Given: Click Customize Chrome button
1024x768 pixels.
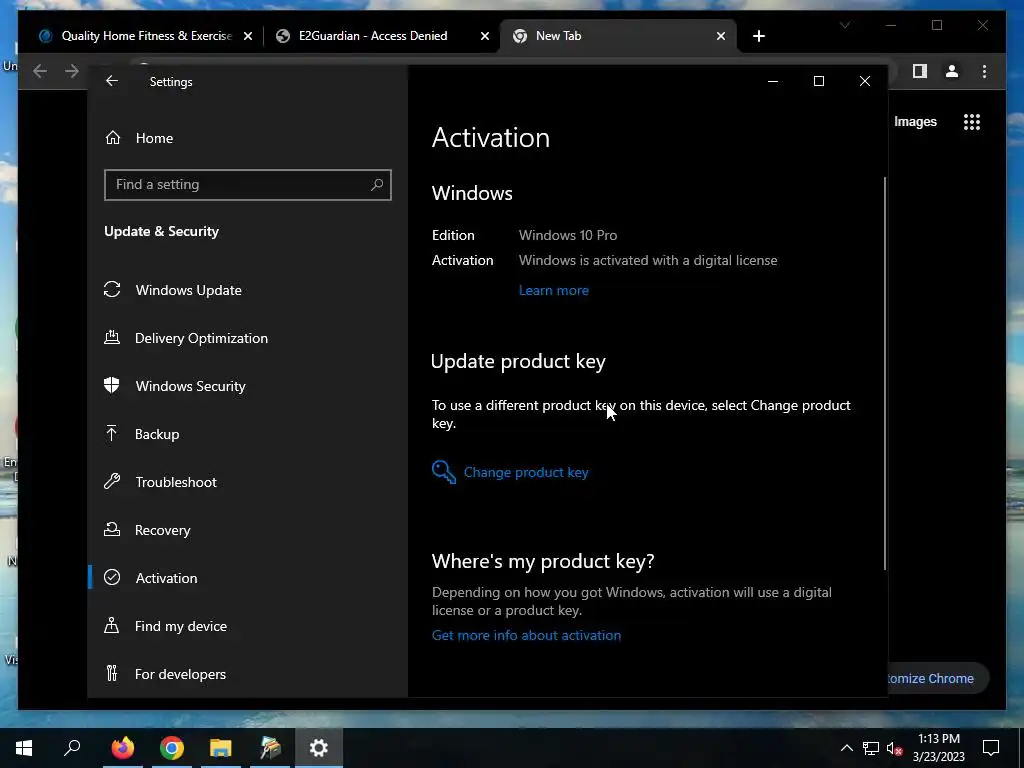Looking at the screenshot, I should pyautogui.click(x=938, y=679).
